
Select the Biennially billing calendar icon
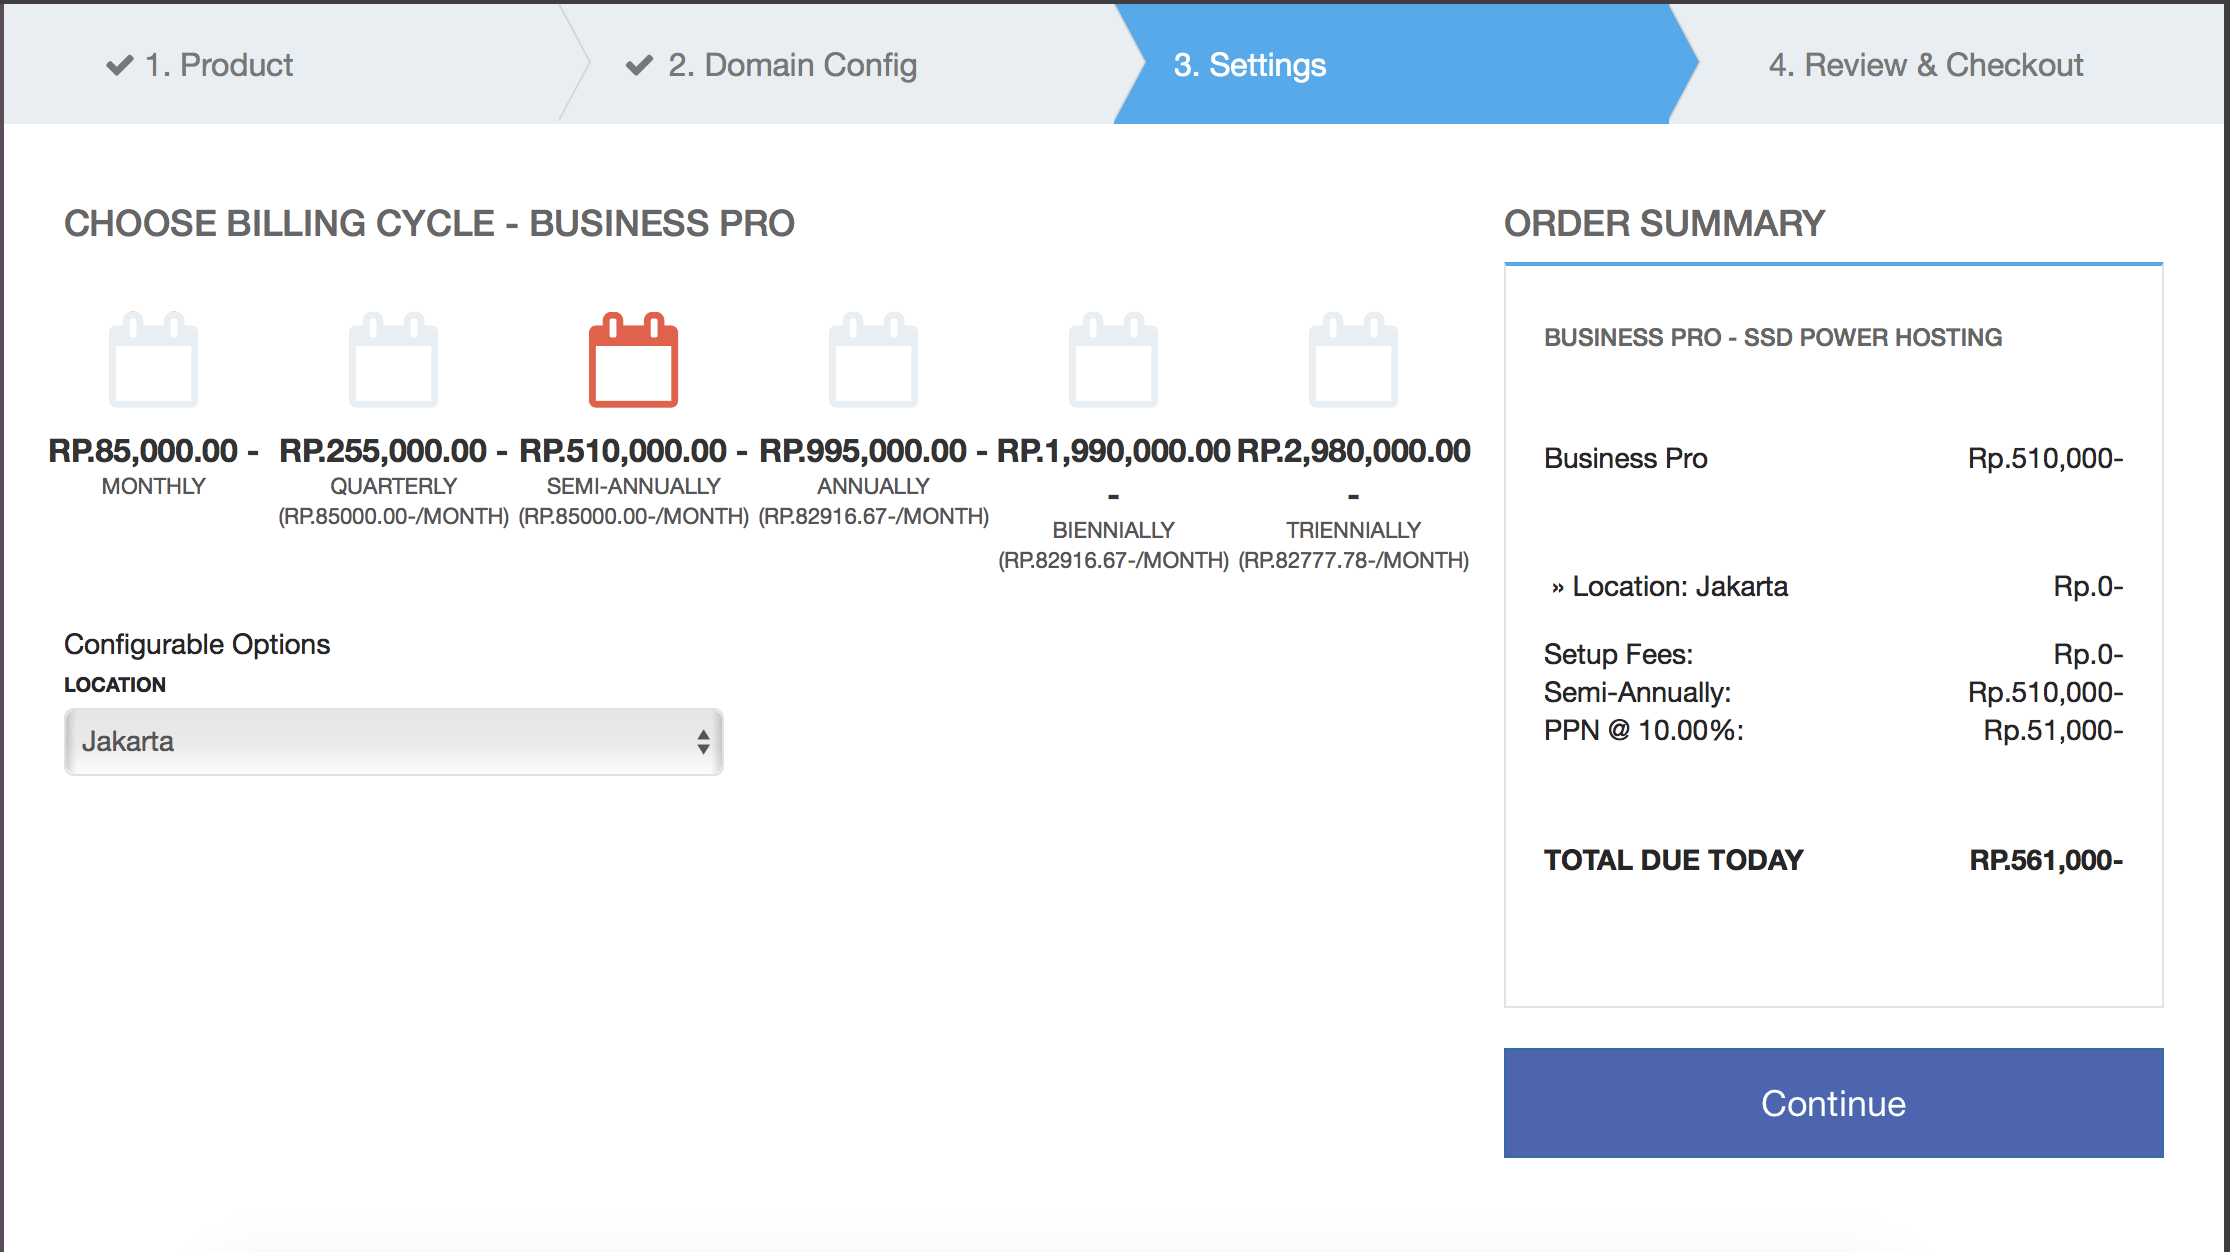1114,360
